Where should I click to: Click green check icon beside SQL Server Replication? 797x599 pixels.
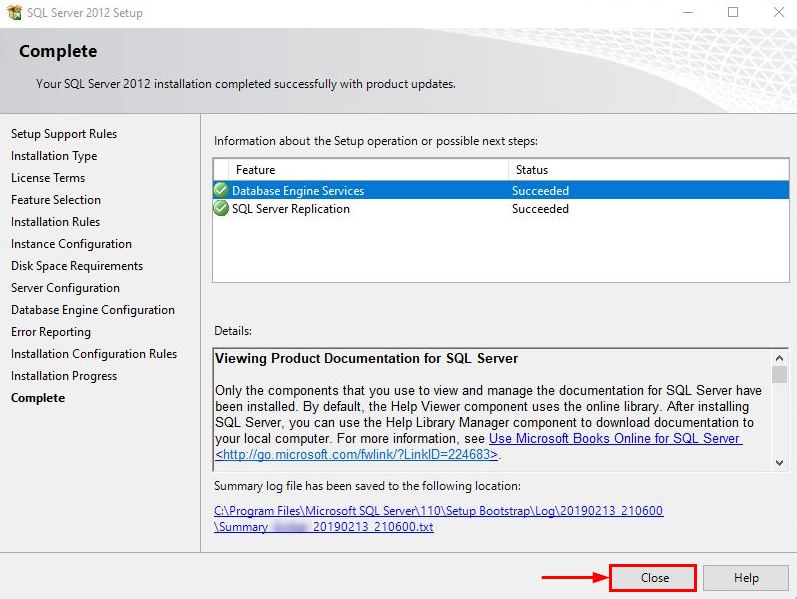click(221, 208)
